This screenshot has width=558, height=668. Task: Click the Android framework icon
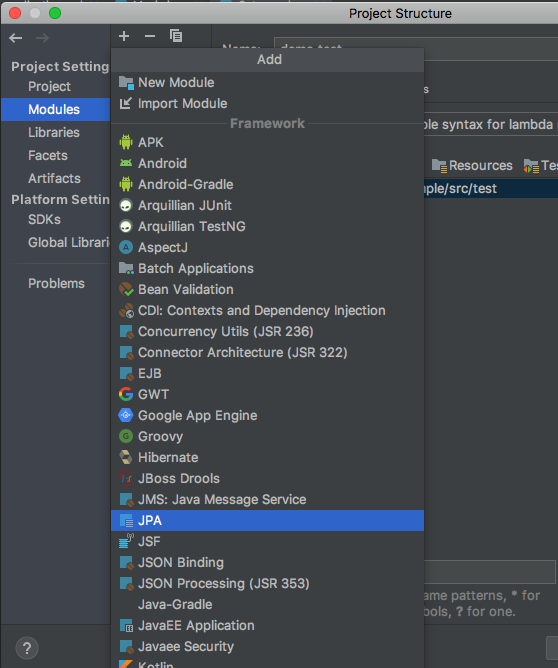click(x=126, y=163)
